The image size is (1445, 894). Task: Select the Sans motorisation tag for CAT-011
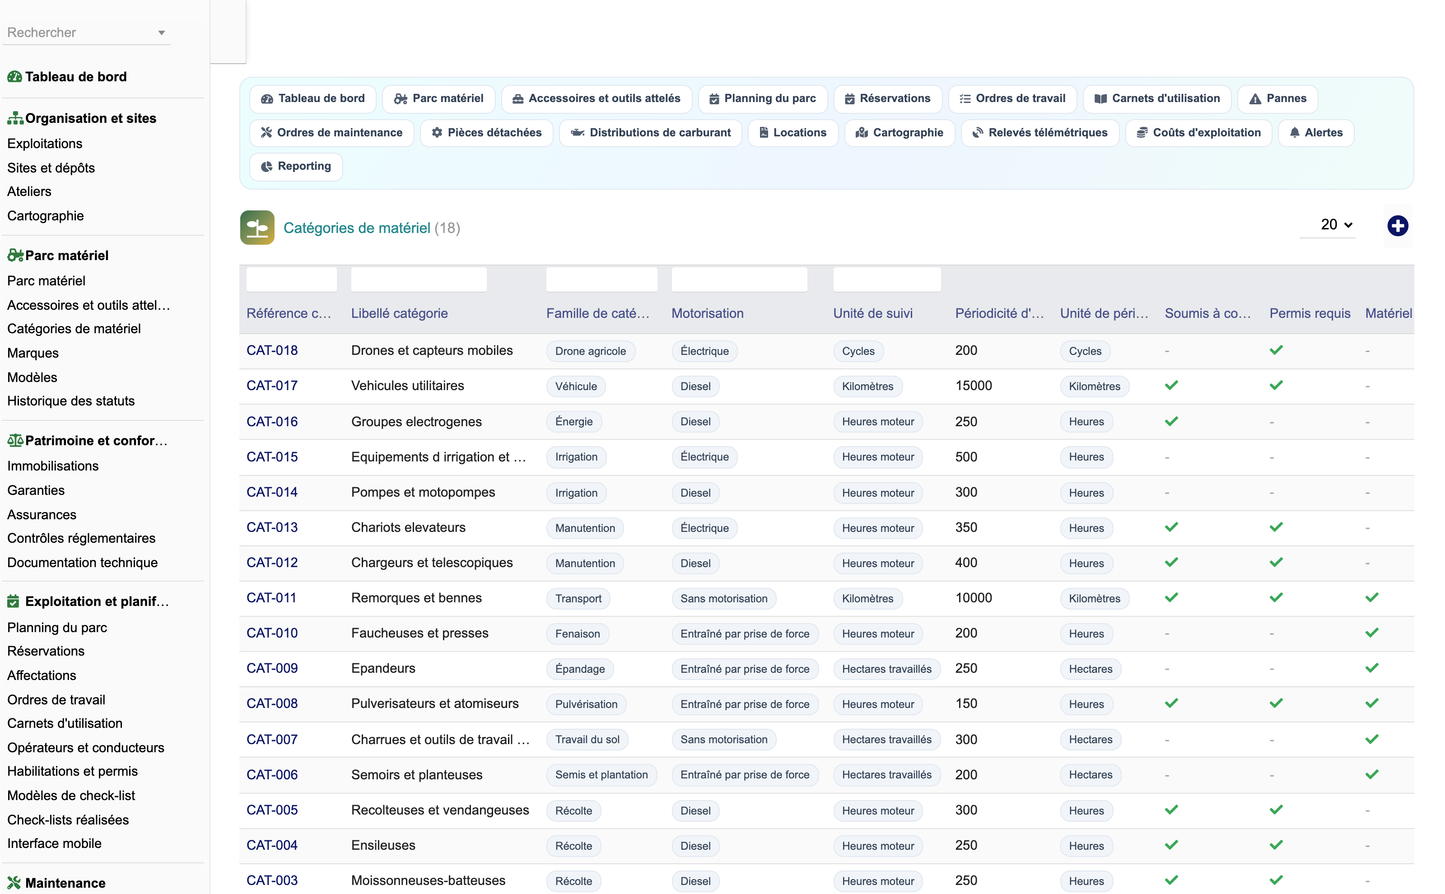click(724, 599)
